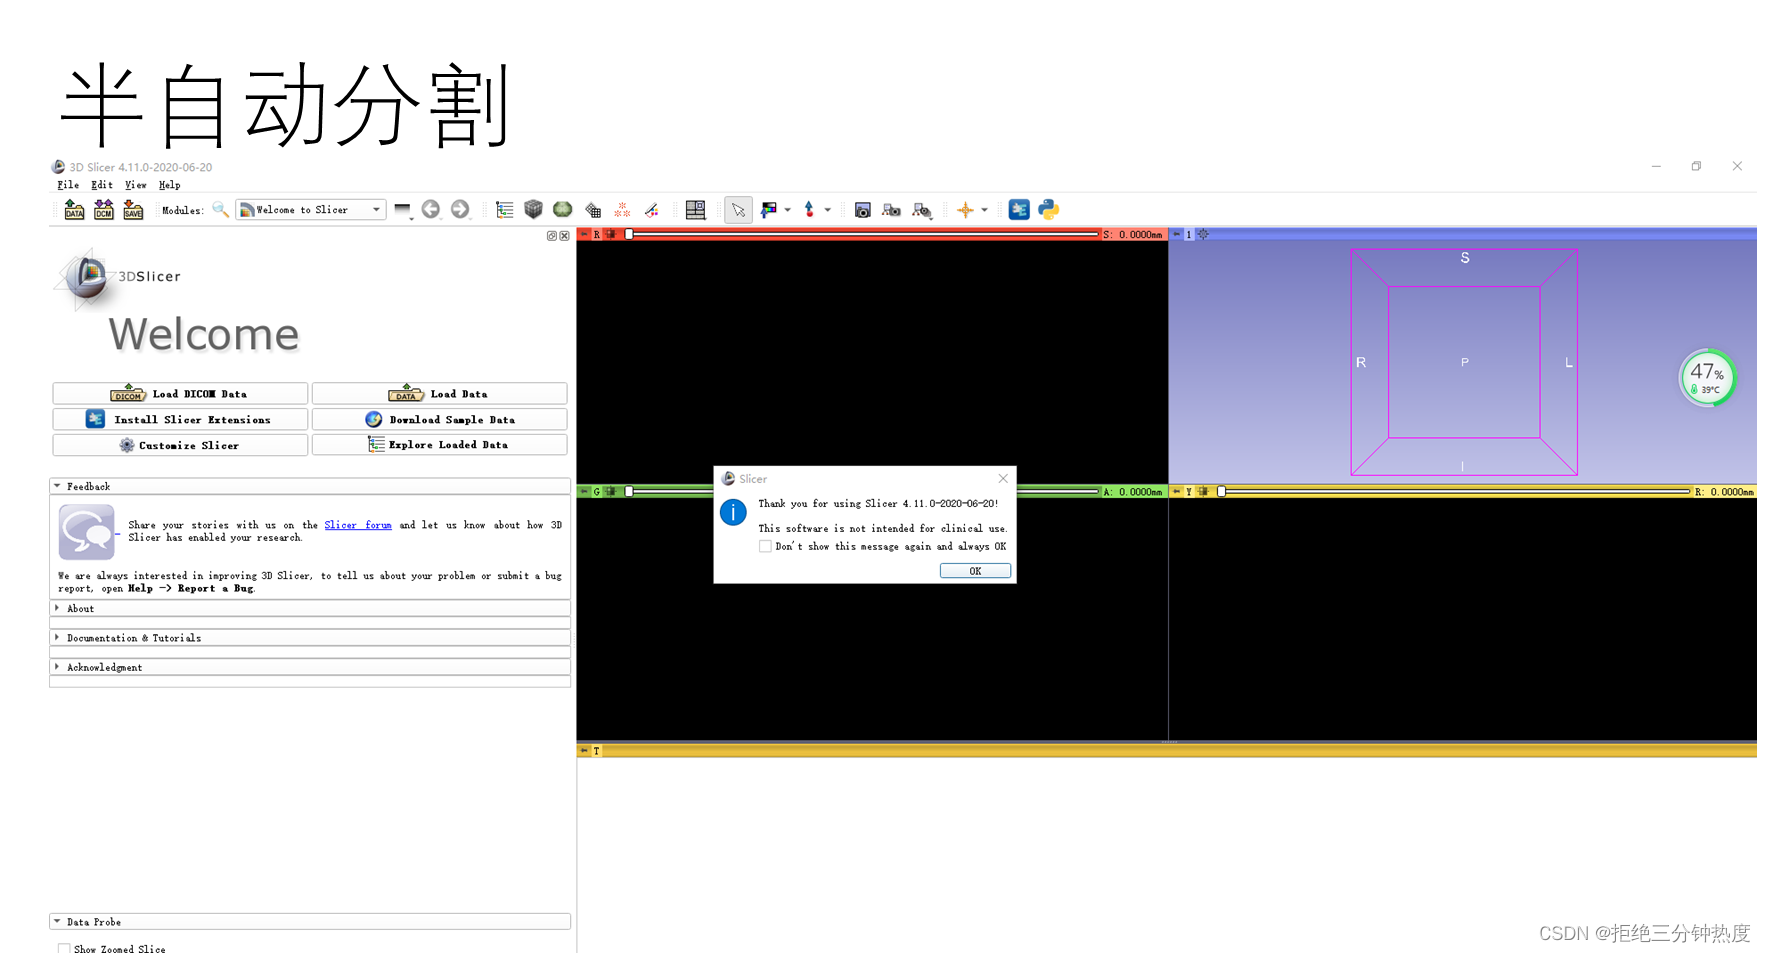
Task: Go to previous module with back arrow
Action: click(431, 209)
